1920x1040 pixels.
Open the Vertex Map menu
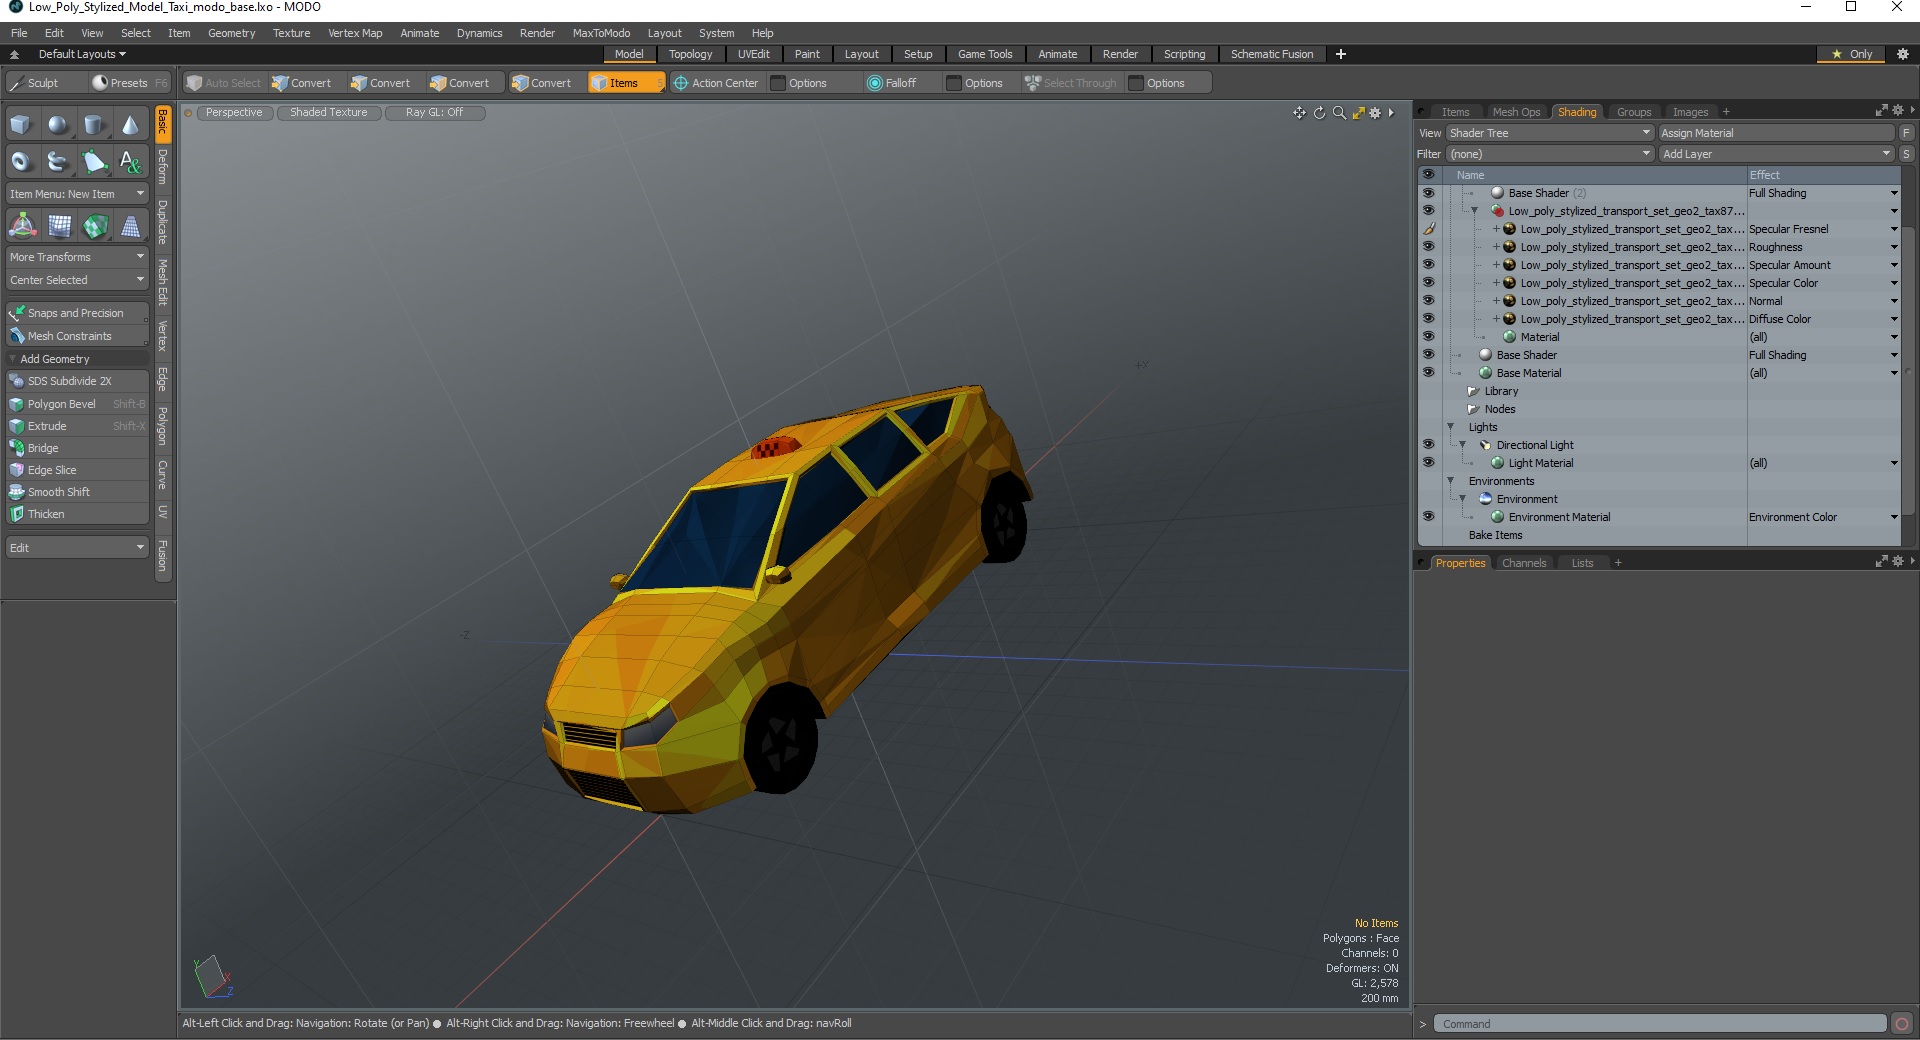[x=355, y=33]
